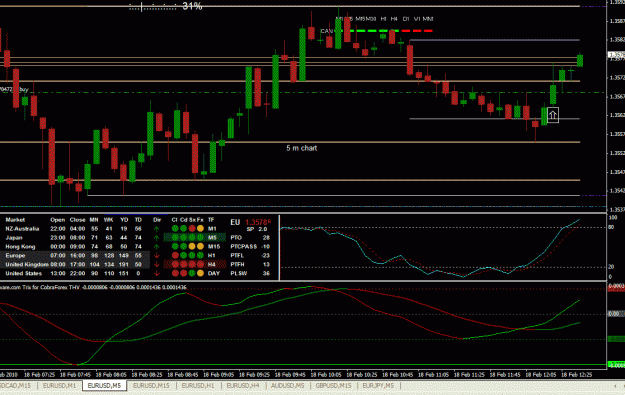This screenshot has height=395, width=625.
Task: Click the Hong Kong market name
Action: pyautogui.click(x=20, y=247)
